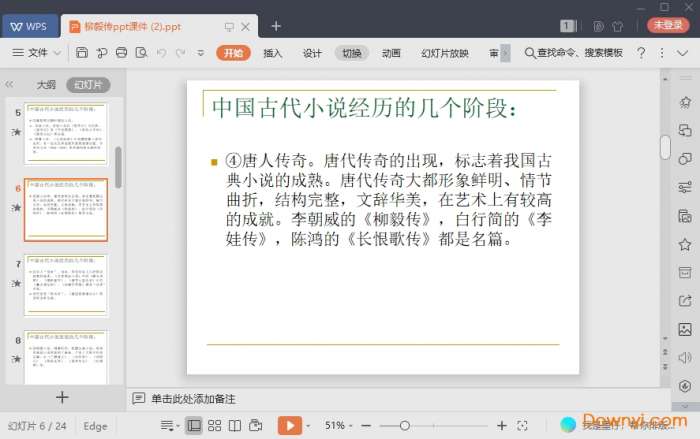Click the window count badge 1

coord(567,26)
